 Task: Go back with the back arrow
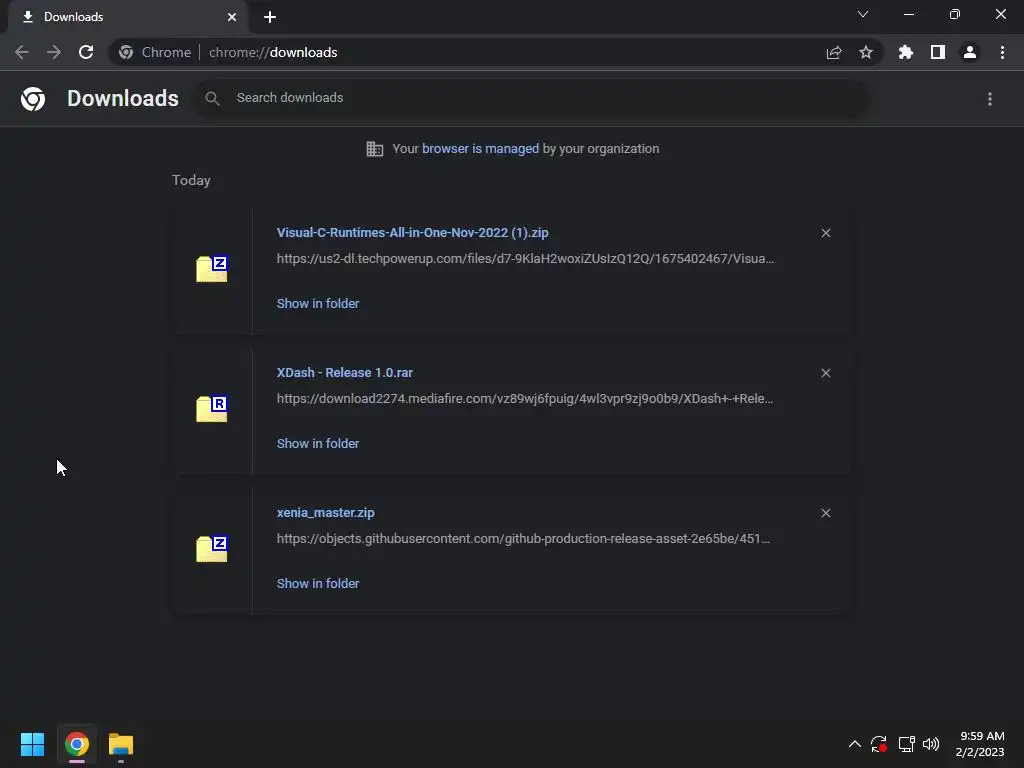point(22,52)
